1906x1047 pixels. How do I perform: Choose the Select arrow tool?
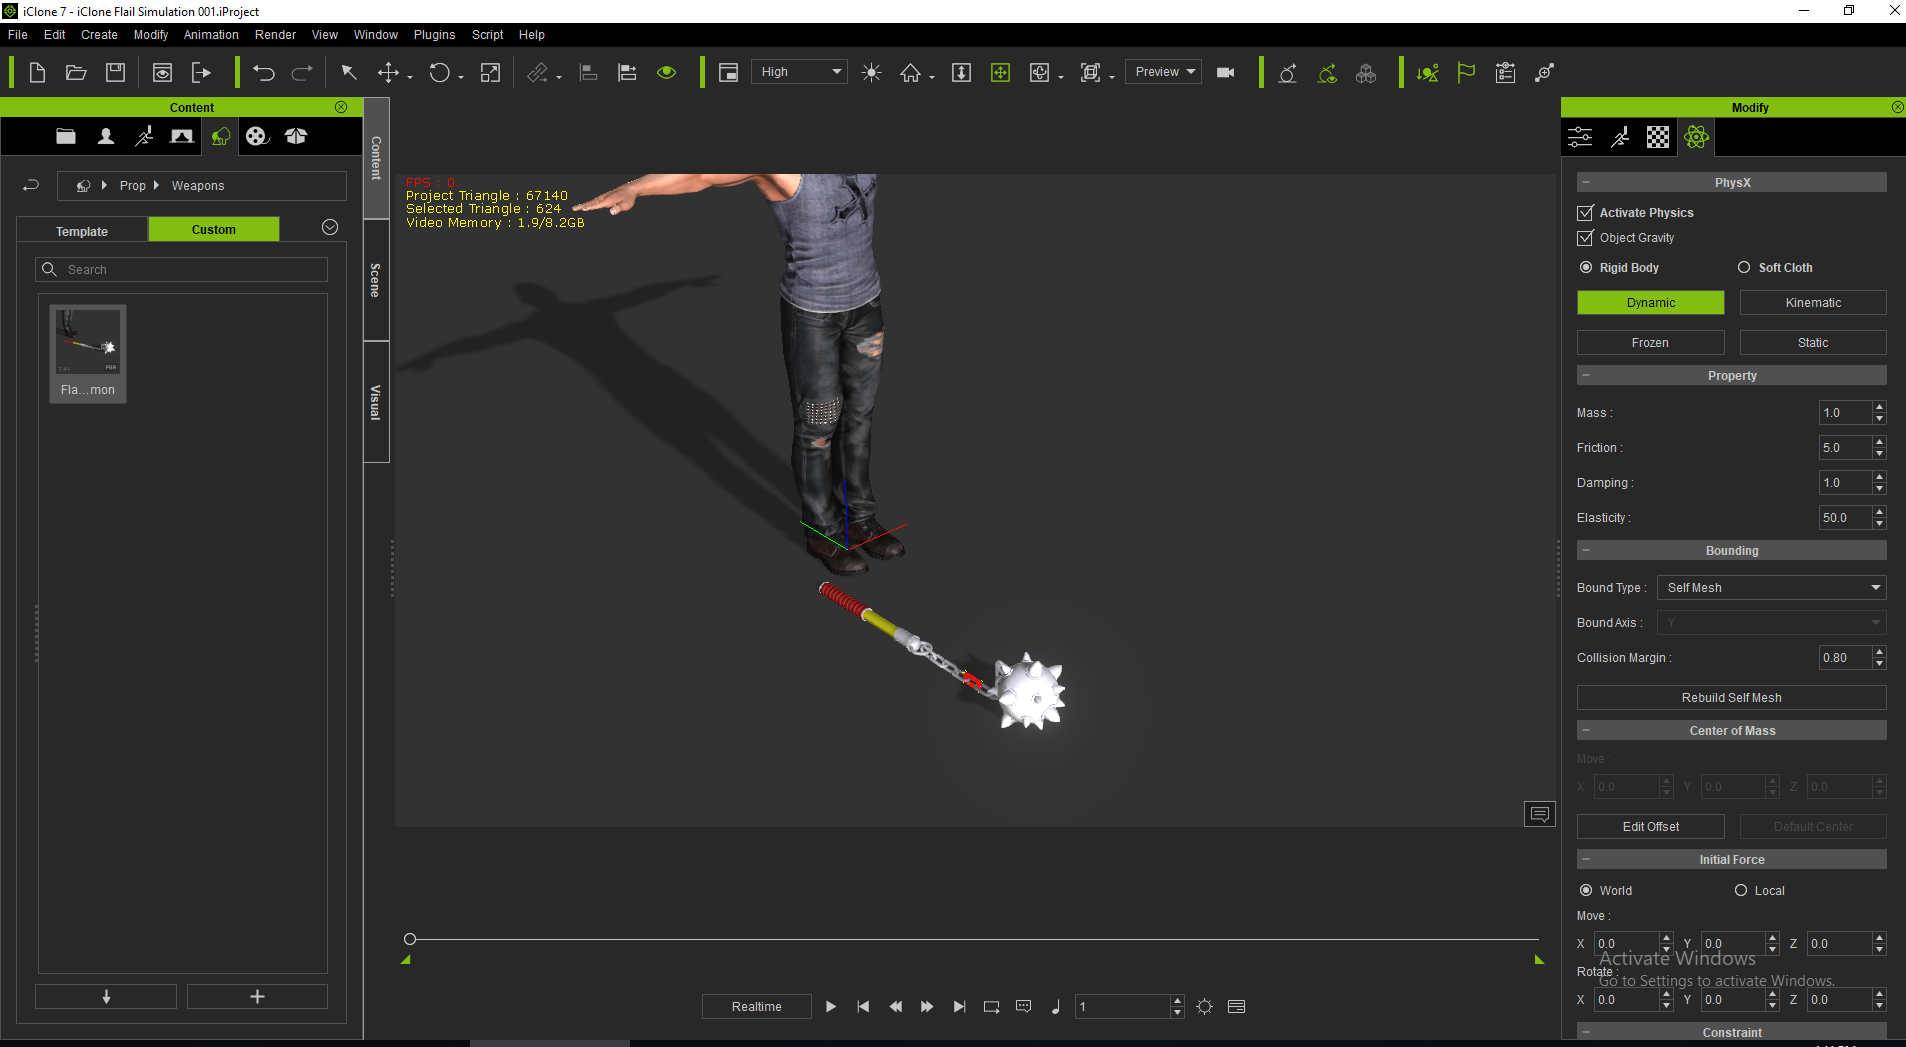tap(349, 72)
